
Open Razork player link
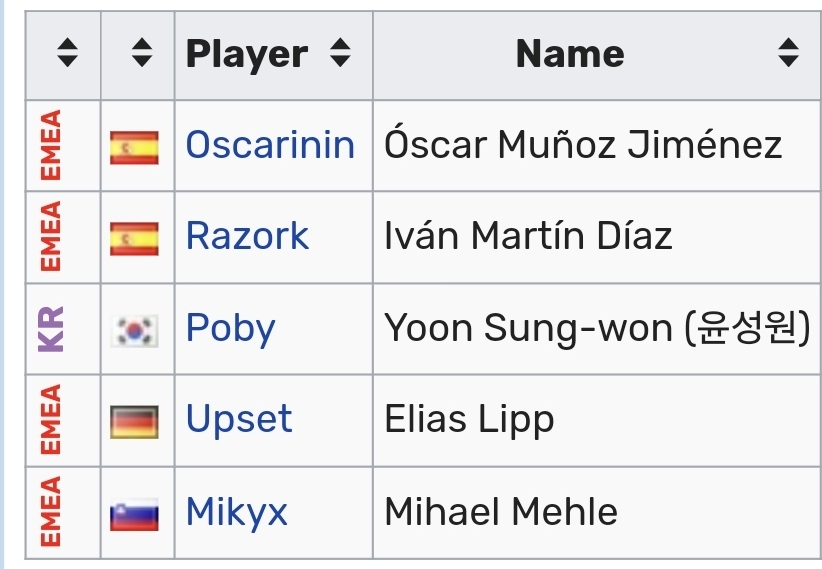point(247,237)
